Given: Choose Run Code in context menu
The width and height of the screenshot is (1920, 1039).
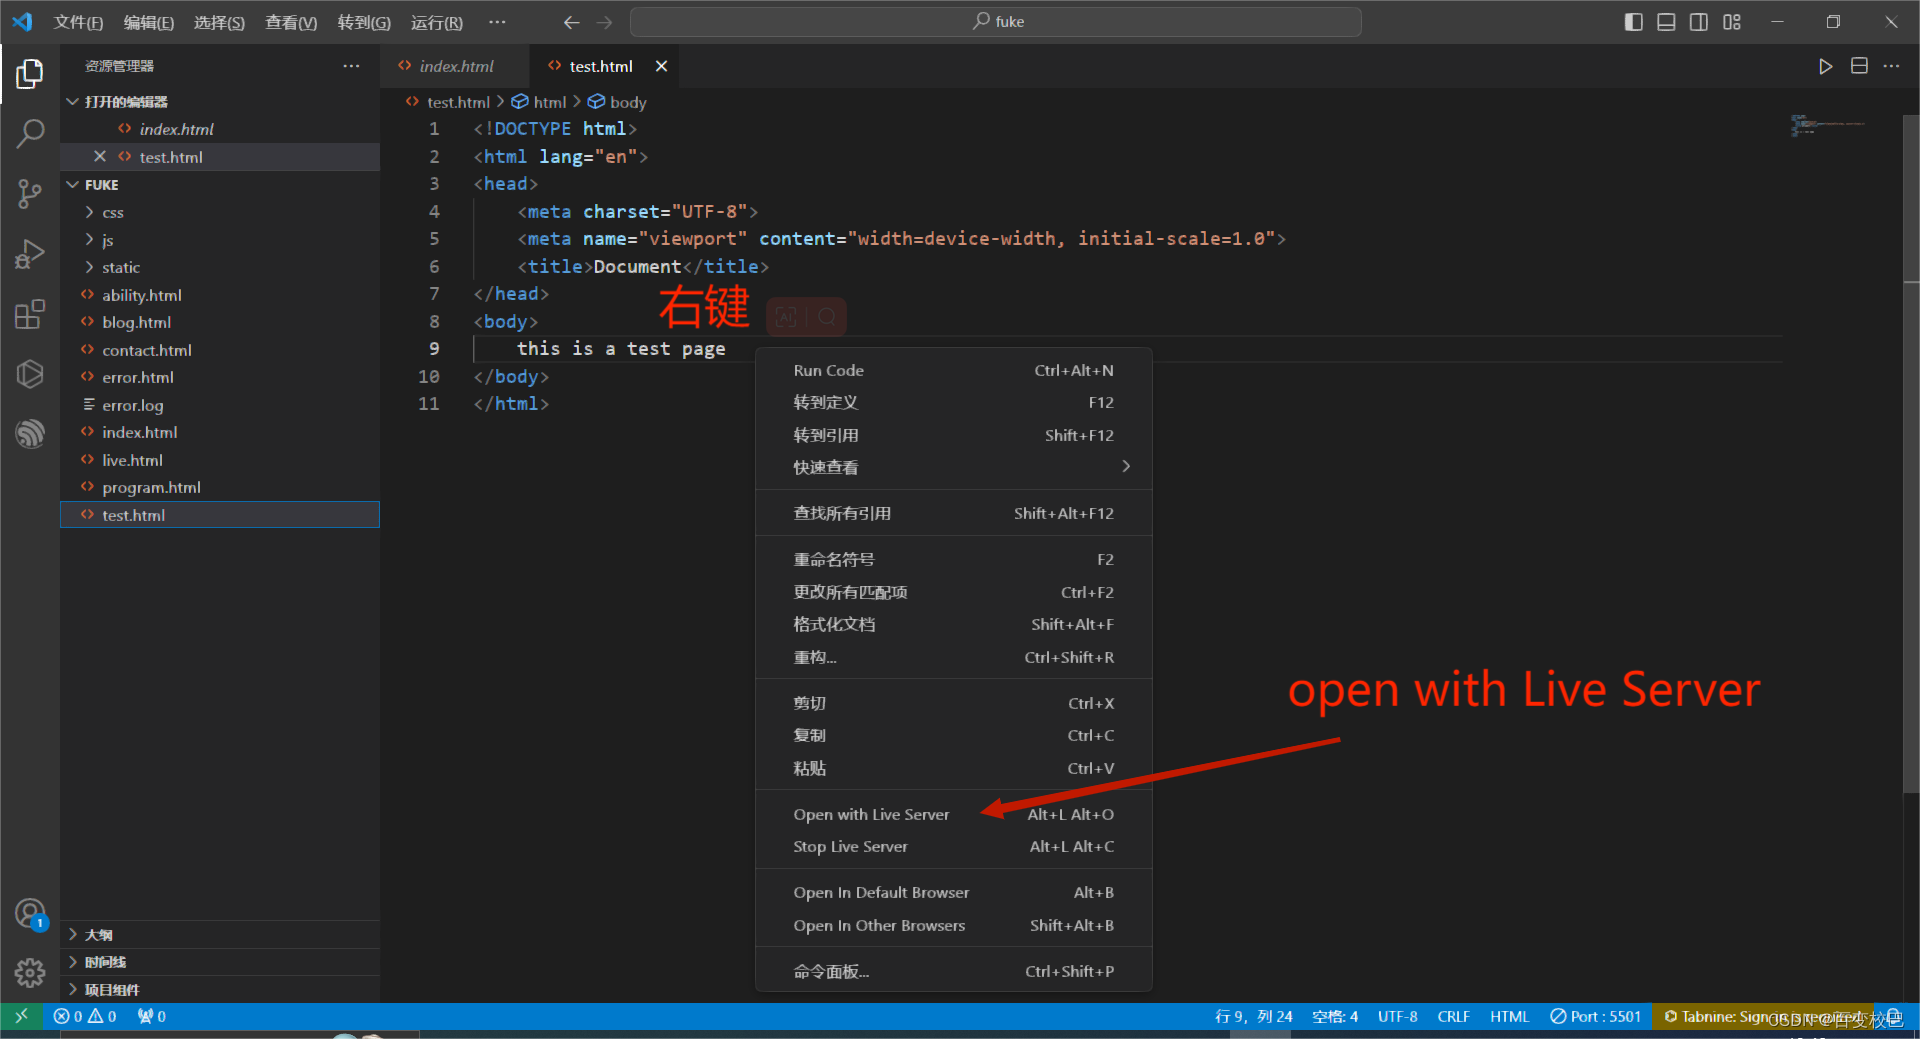Looking at the screenshot, I should pos(953,370).
